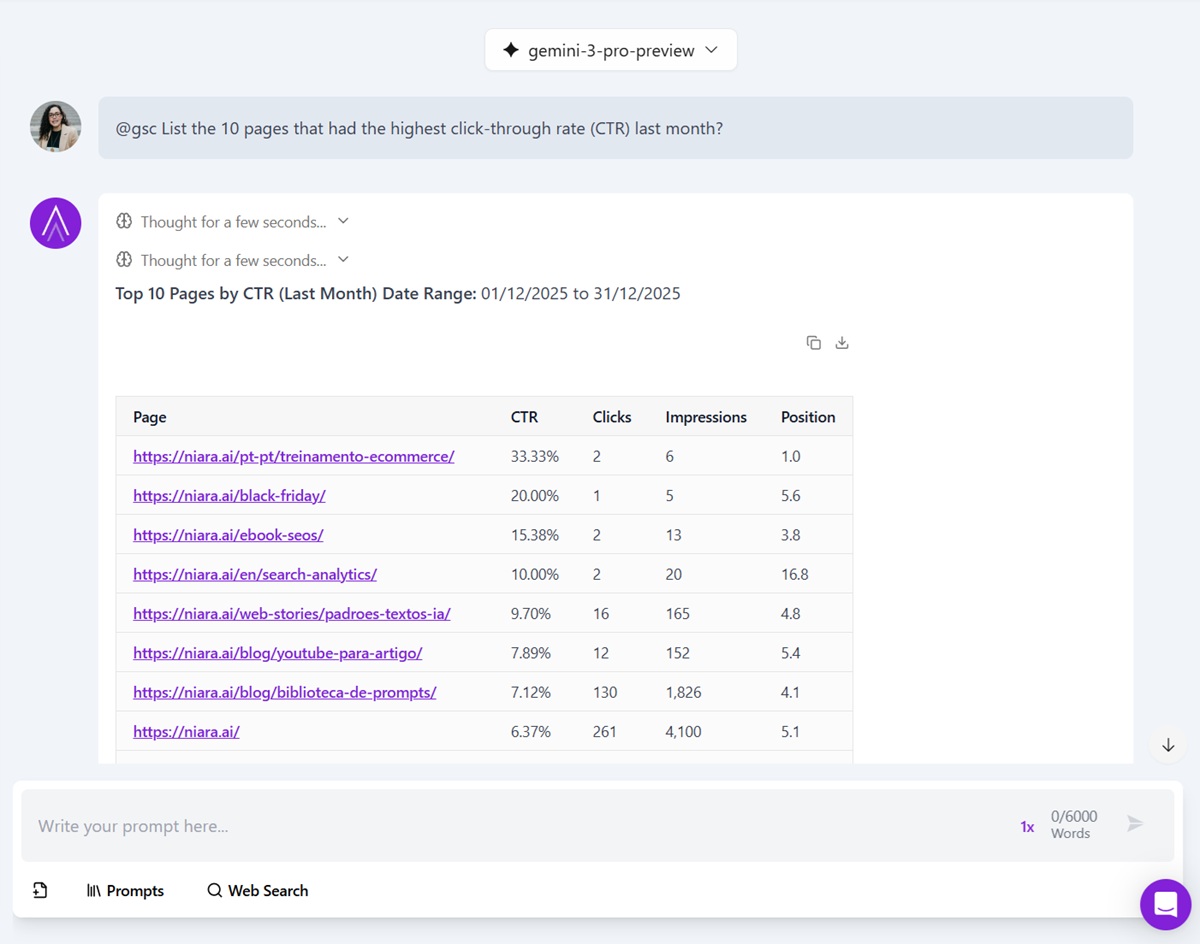
Task: Click the scroll-to-bottom arrow button
Action: tap(1167, 746)
